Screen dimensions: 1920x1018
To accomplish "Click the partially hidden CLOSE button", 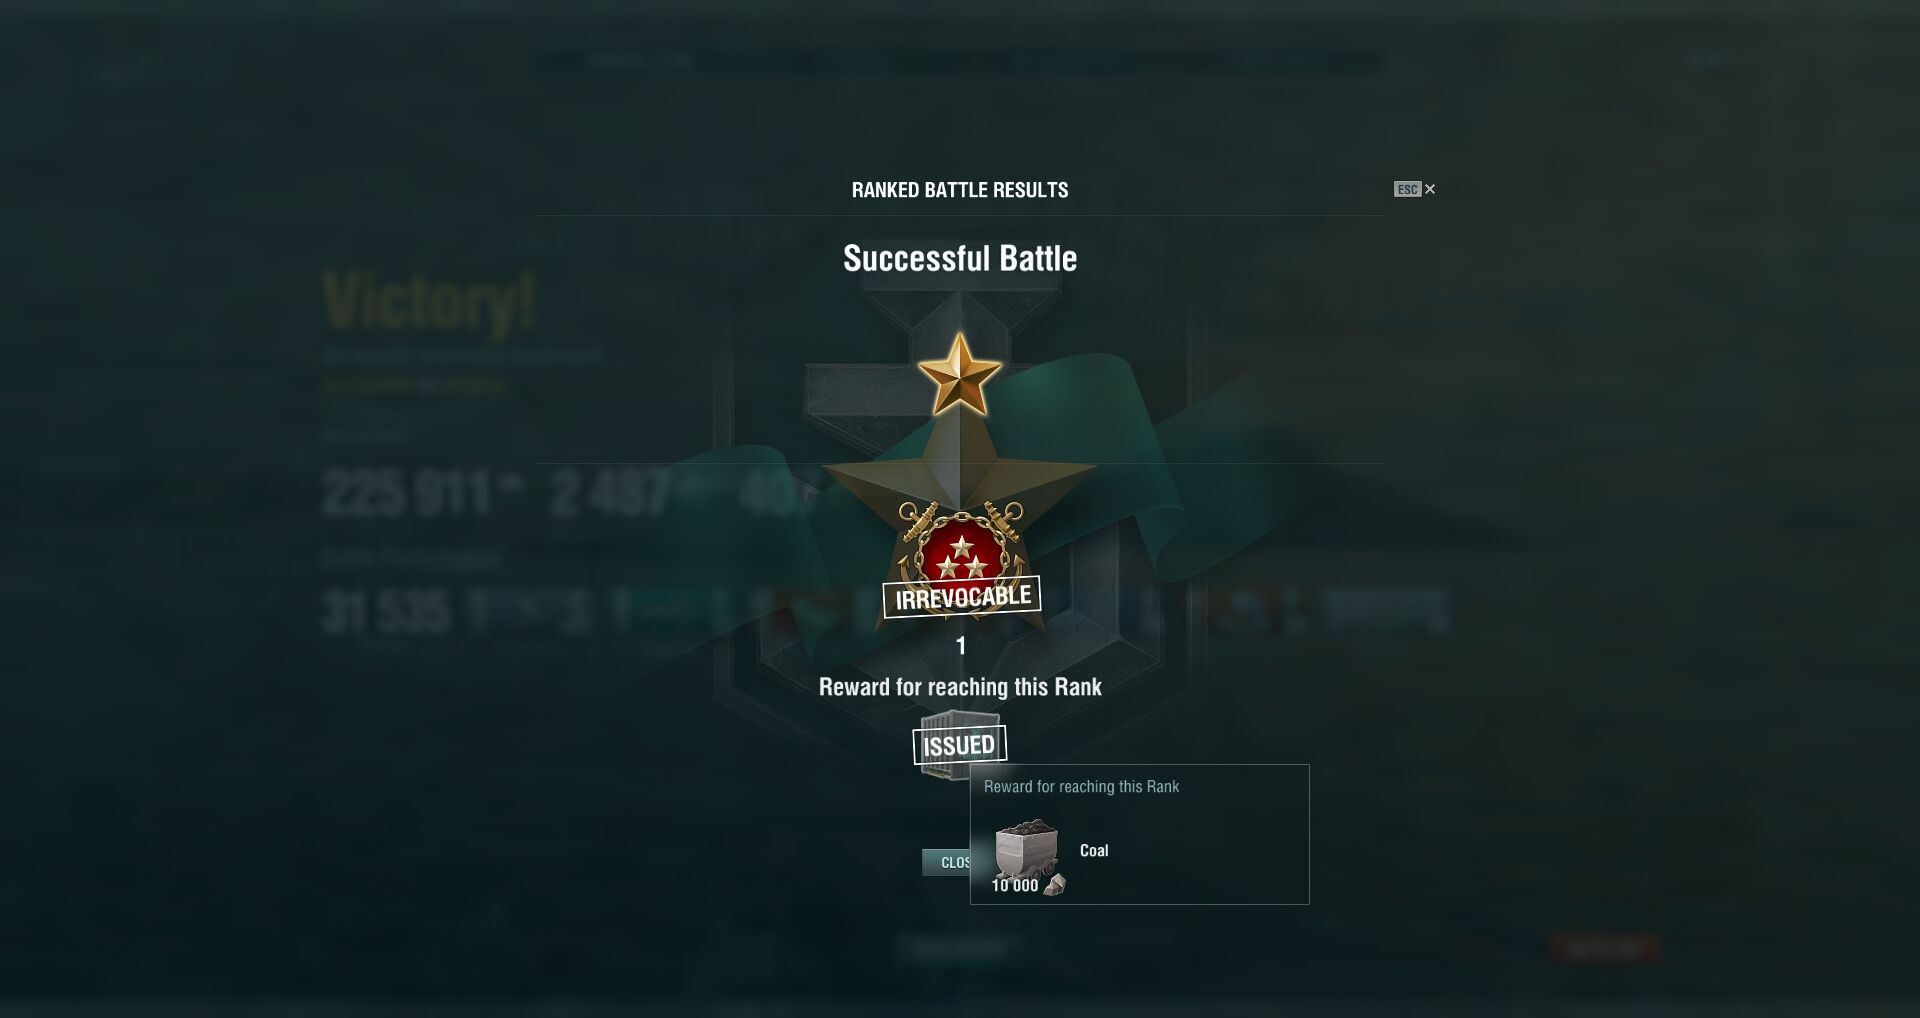I will click(x=946, y=862).
